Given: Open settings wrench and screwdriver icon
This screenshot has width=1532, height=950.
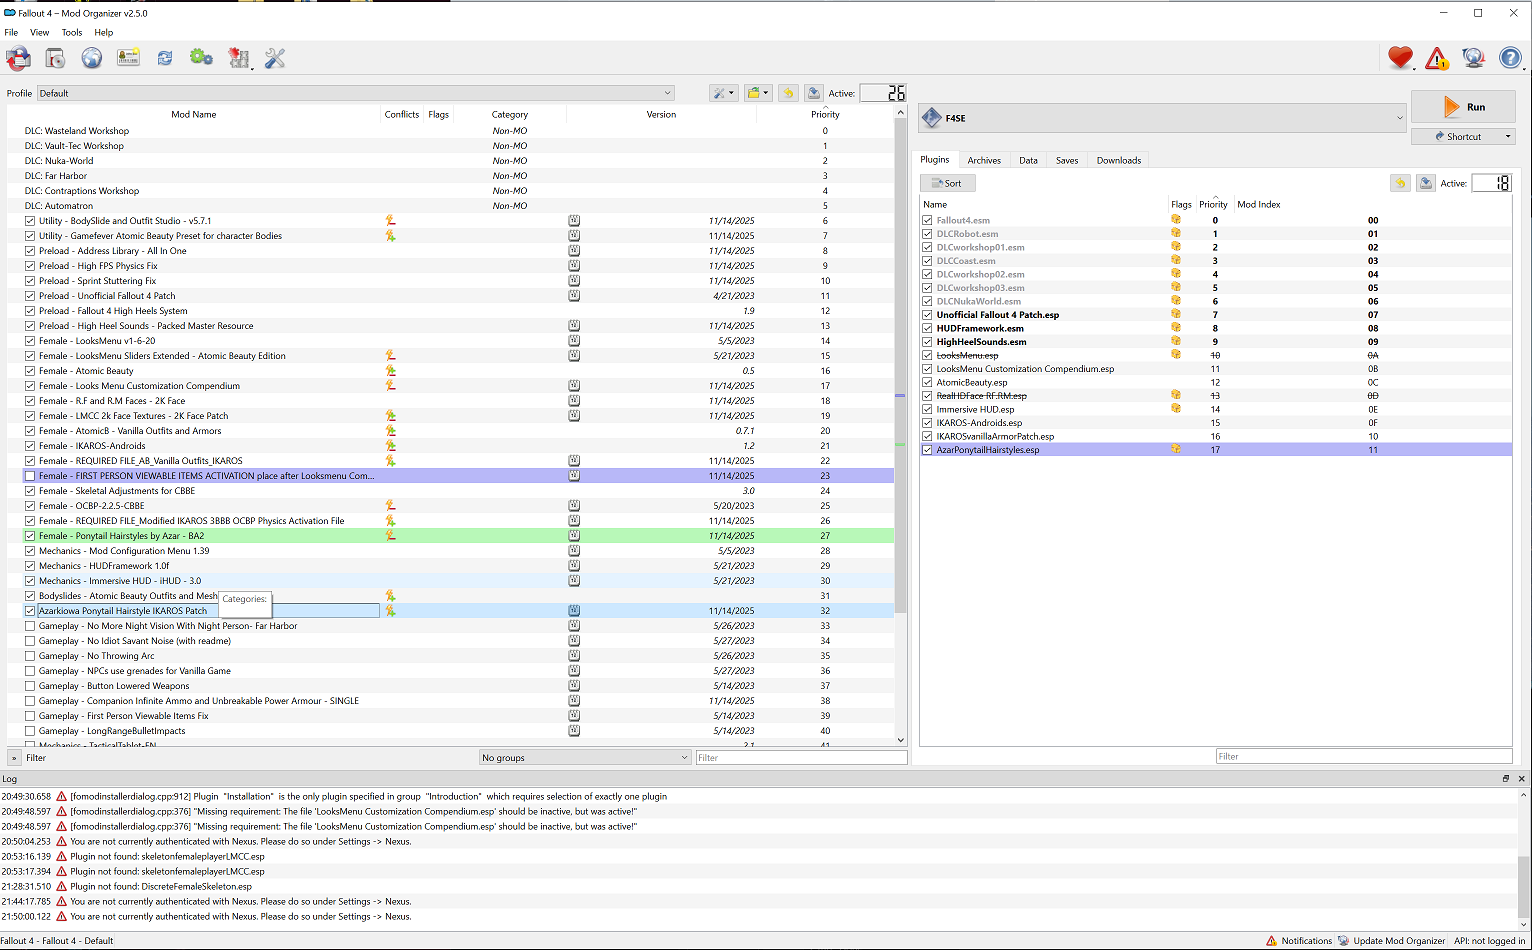Looking at the screenshot, I should pos(275,58).
